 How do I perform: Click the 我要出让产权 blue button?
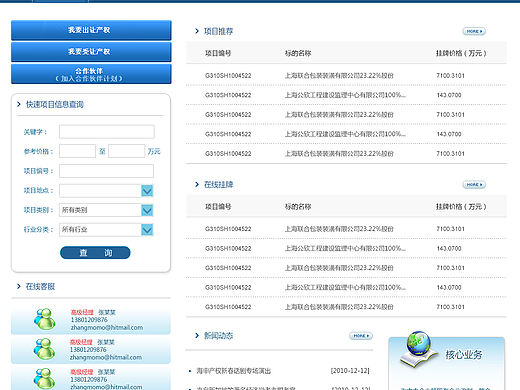point(91,30)
